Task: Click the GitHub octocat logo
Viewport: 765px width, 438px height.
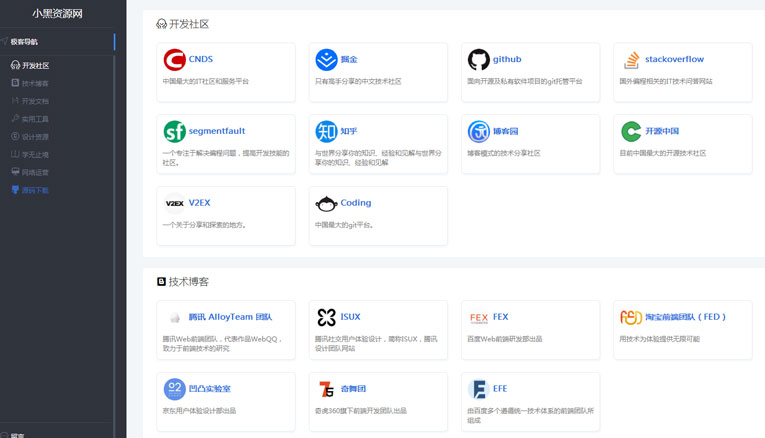Action: 479,60
